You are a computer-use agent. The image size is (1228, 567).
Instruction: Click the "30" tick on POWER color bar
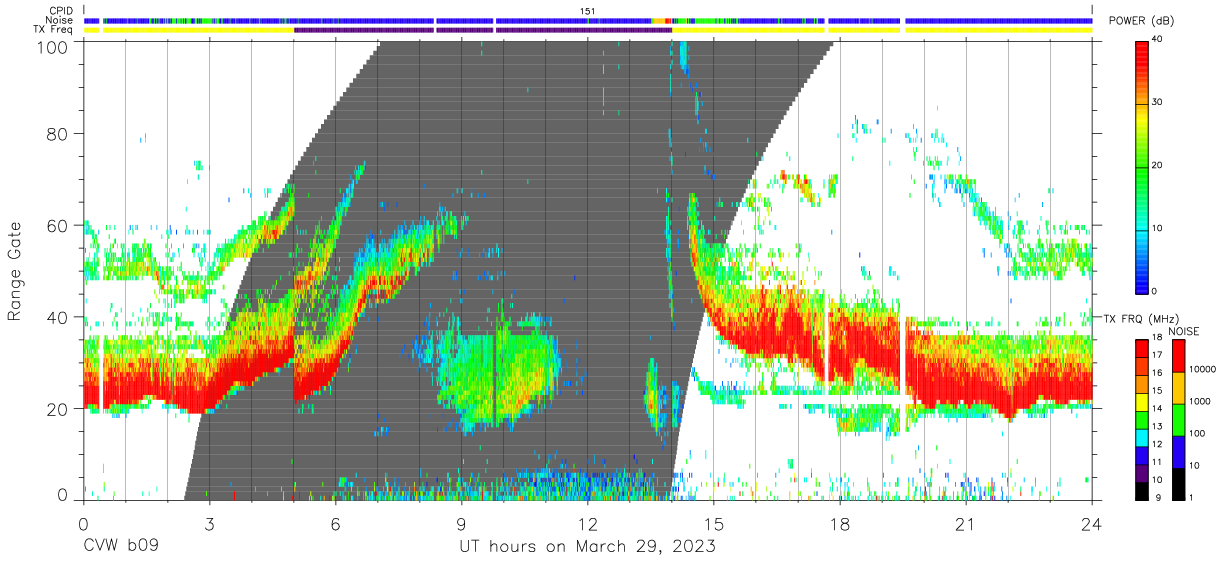1156,103
